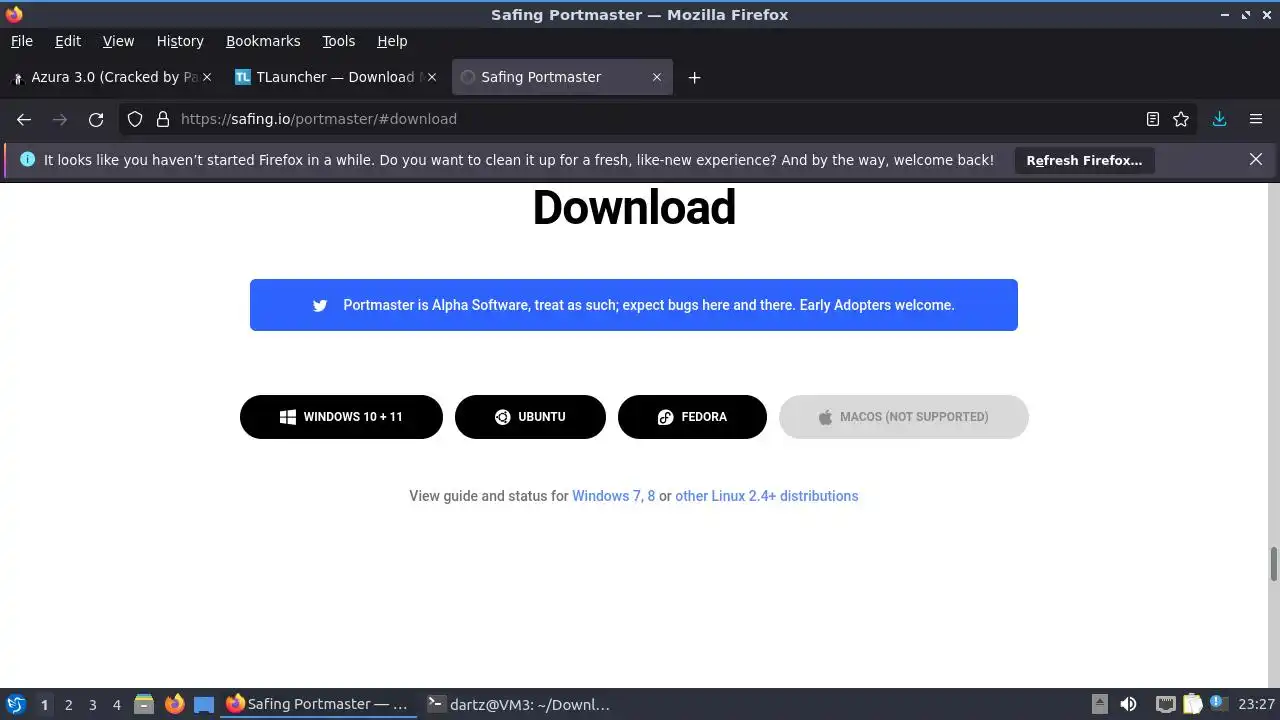Image resolution: width=1280 pixels, height=720 pixels.
Task: Open the History menu
Action: coord(180,41)
